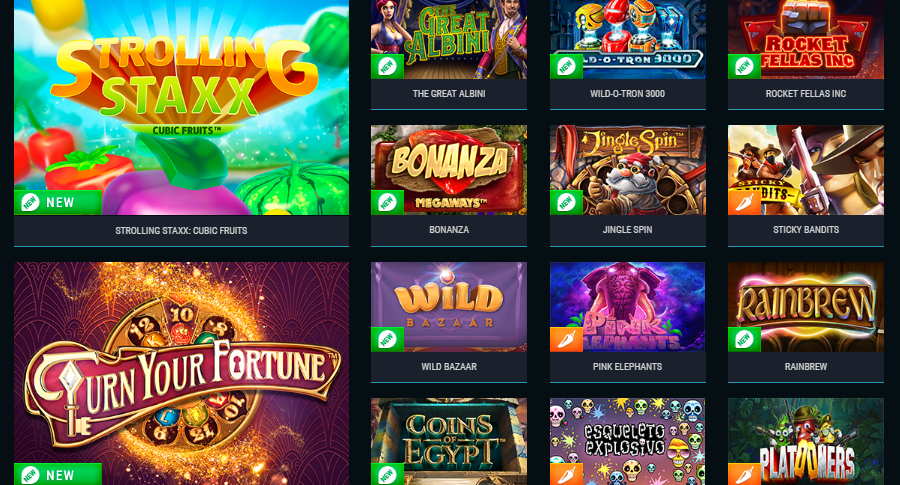900x485 pixels.
Task: Select the Pink Elephants title label
Action: point(627,366)
